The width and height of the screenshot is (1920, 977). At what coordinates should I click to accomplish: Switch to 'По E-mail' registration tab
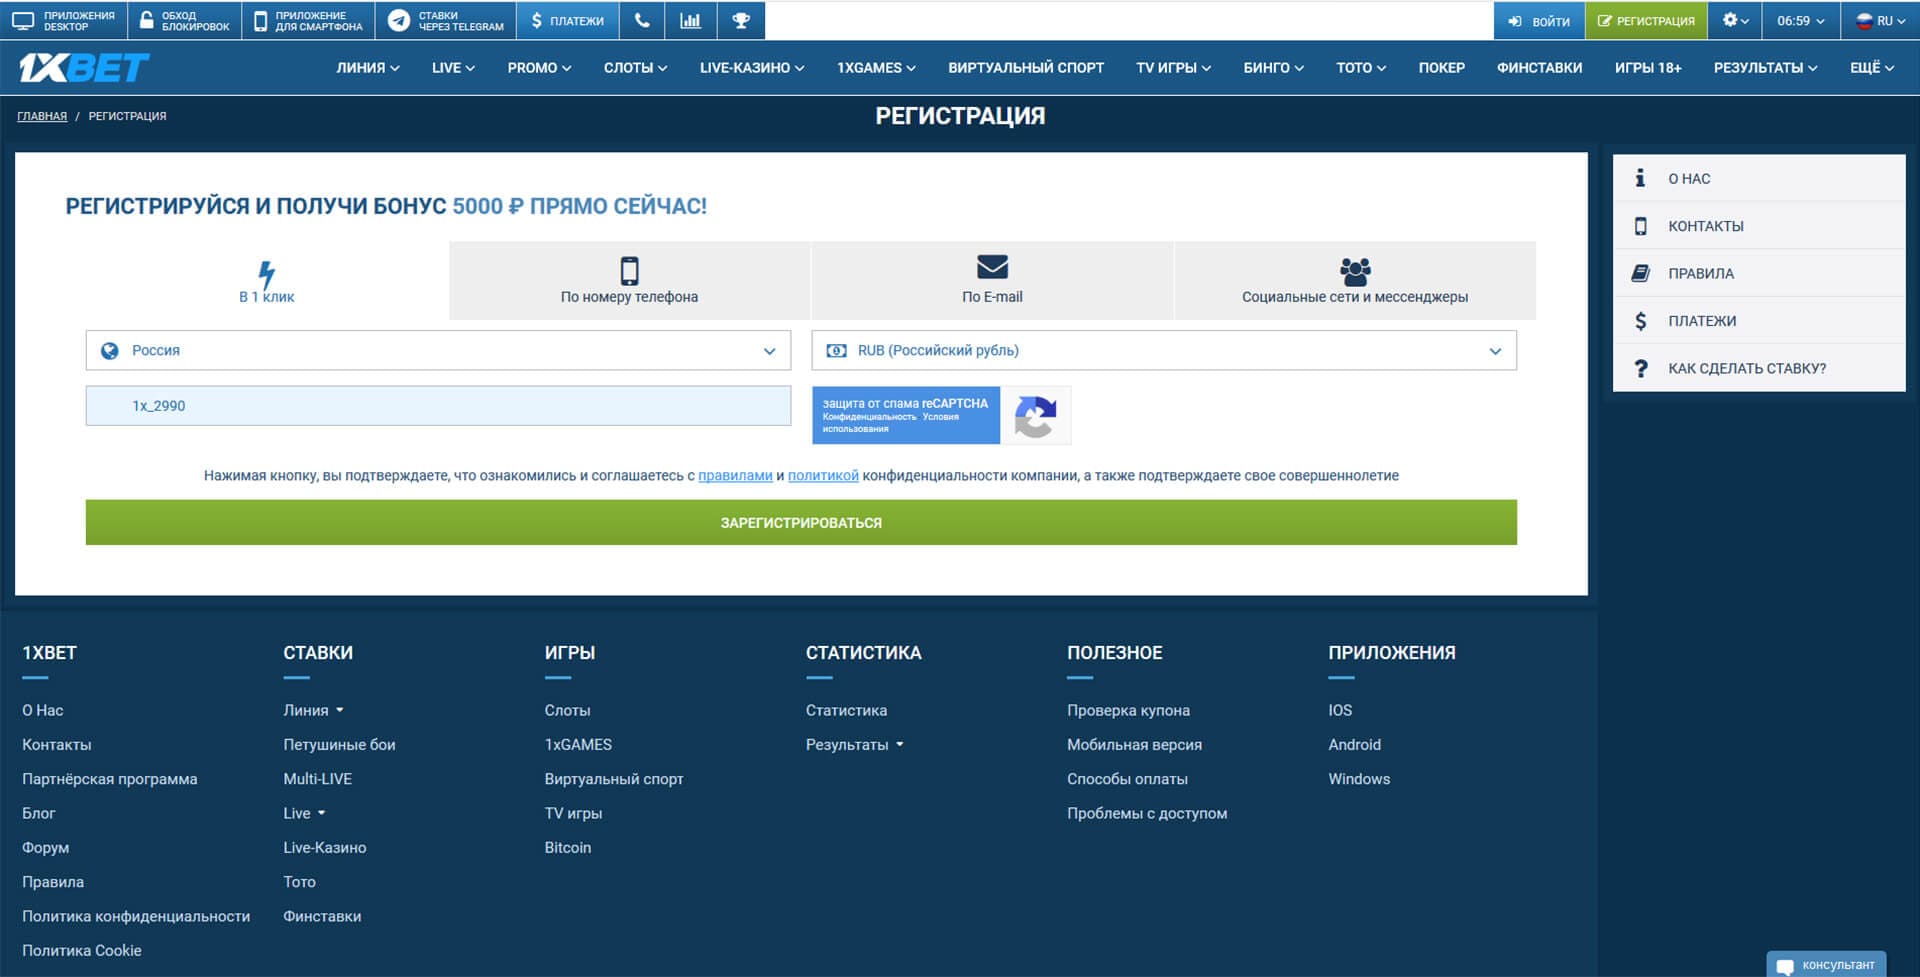[x=992, y=281]
